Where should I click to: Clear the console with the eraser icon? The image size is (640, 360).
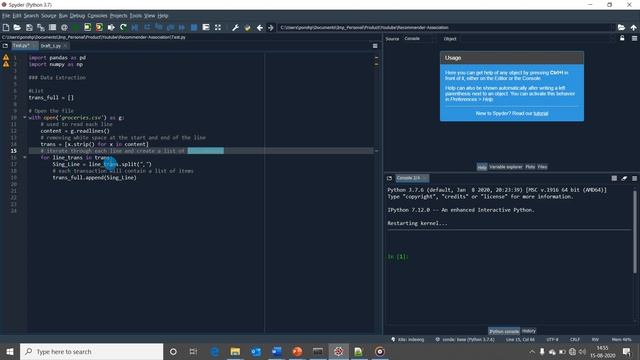click(x=624, y=178)
